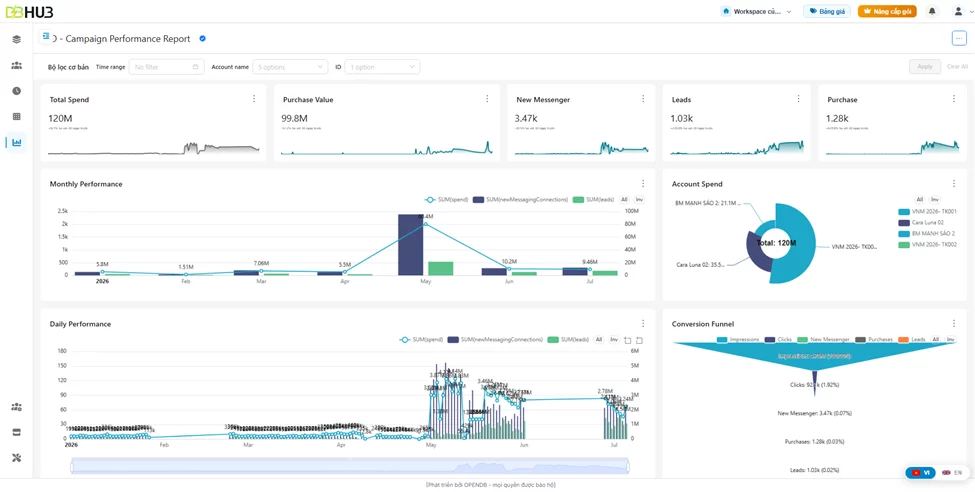Open the users group sidebar icon
975x492 pixels.
(16, 65)
